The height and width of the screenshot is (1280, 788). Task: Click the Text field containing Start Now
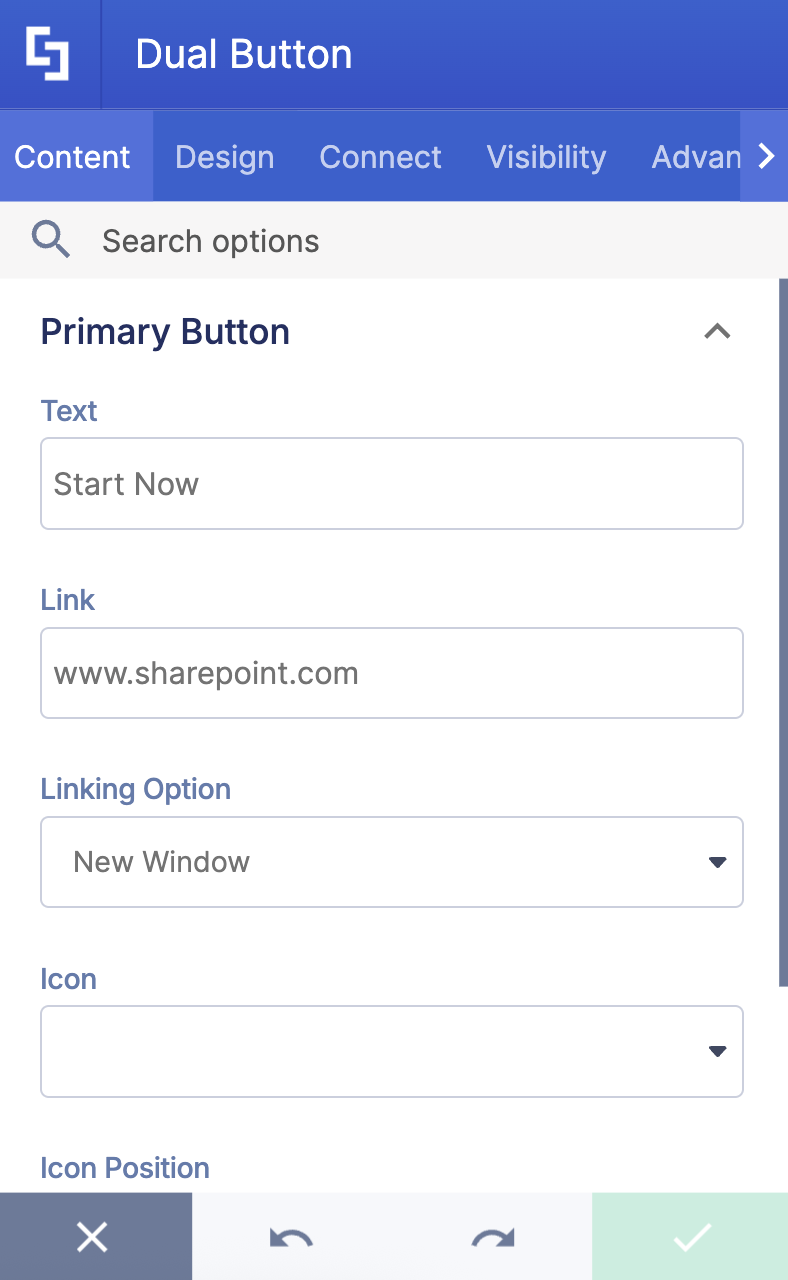tap(391, 483)
